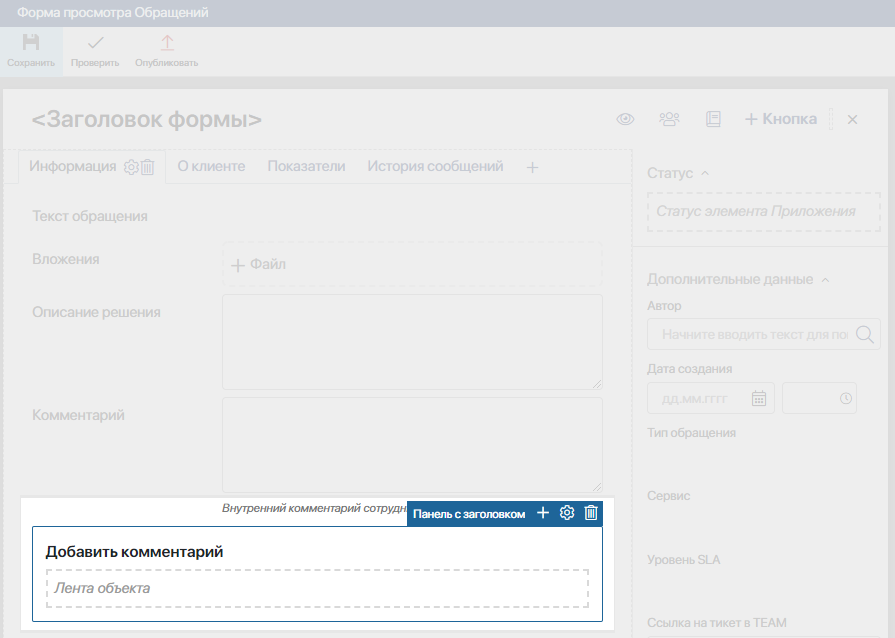Open the История сообщений tab
Image resolution: width=895 pixels, height=638 pixels.
tap(435, 166)
